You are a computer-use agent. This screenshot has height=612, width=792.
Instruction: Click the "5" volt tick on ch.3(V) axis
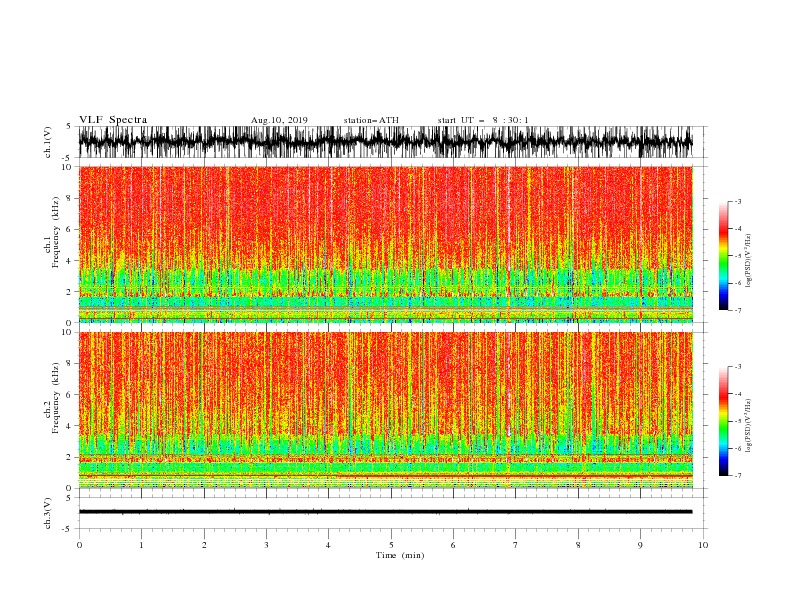(69, 498)
